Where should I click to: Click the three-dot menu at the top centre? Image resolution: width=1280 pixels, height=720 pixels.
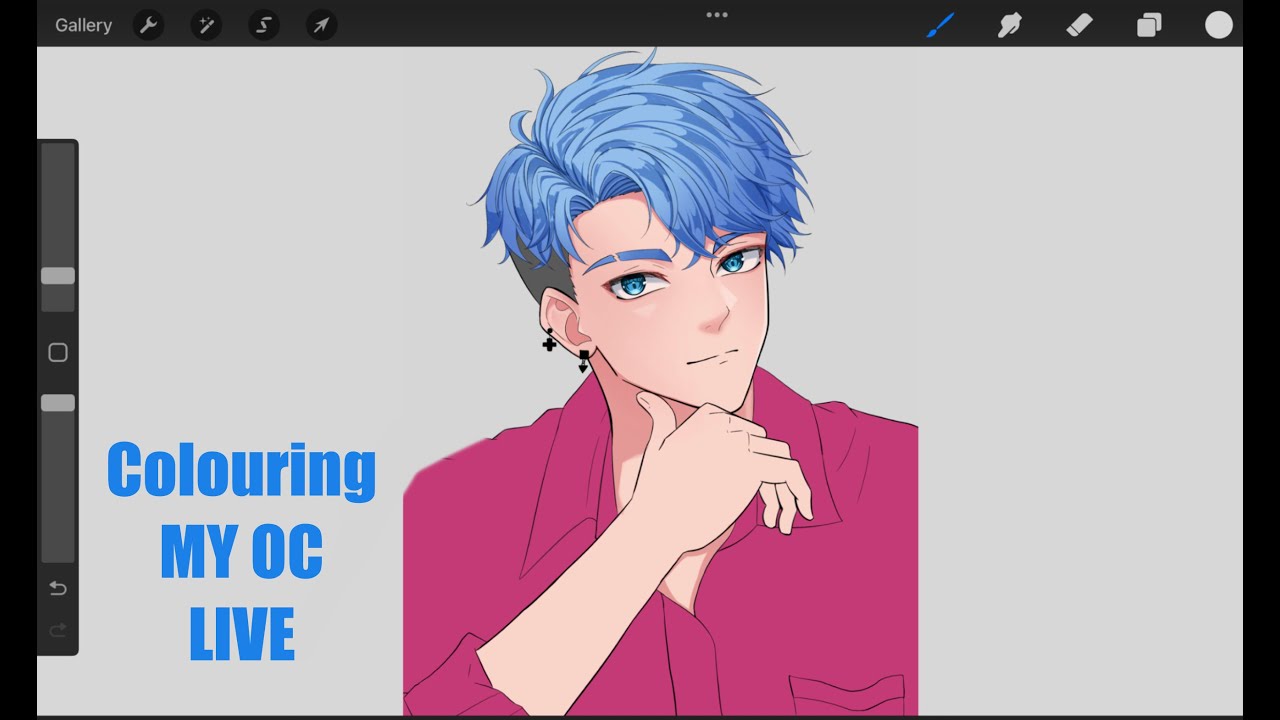pos(717,15)
